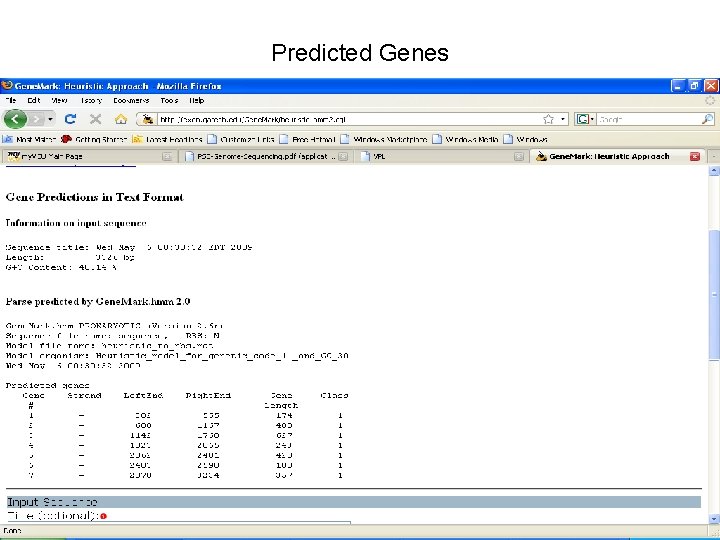The width and height of the screenshot is (720, 540).
Task: Open the address bar URL history dropdown
Action: 563,119
